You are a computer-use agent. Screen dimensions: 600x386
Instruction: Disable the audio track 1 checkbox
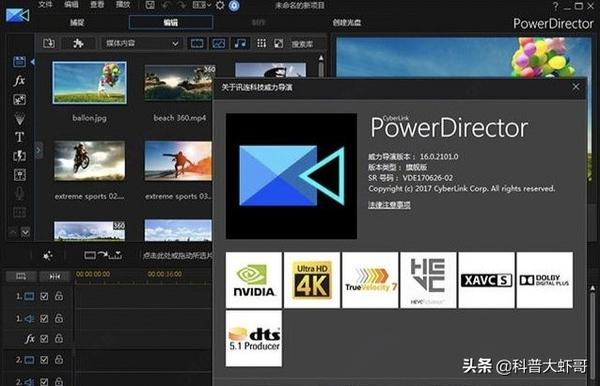[x=44, y=318]
